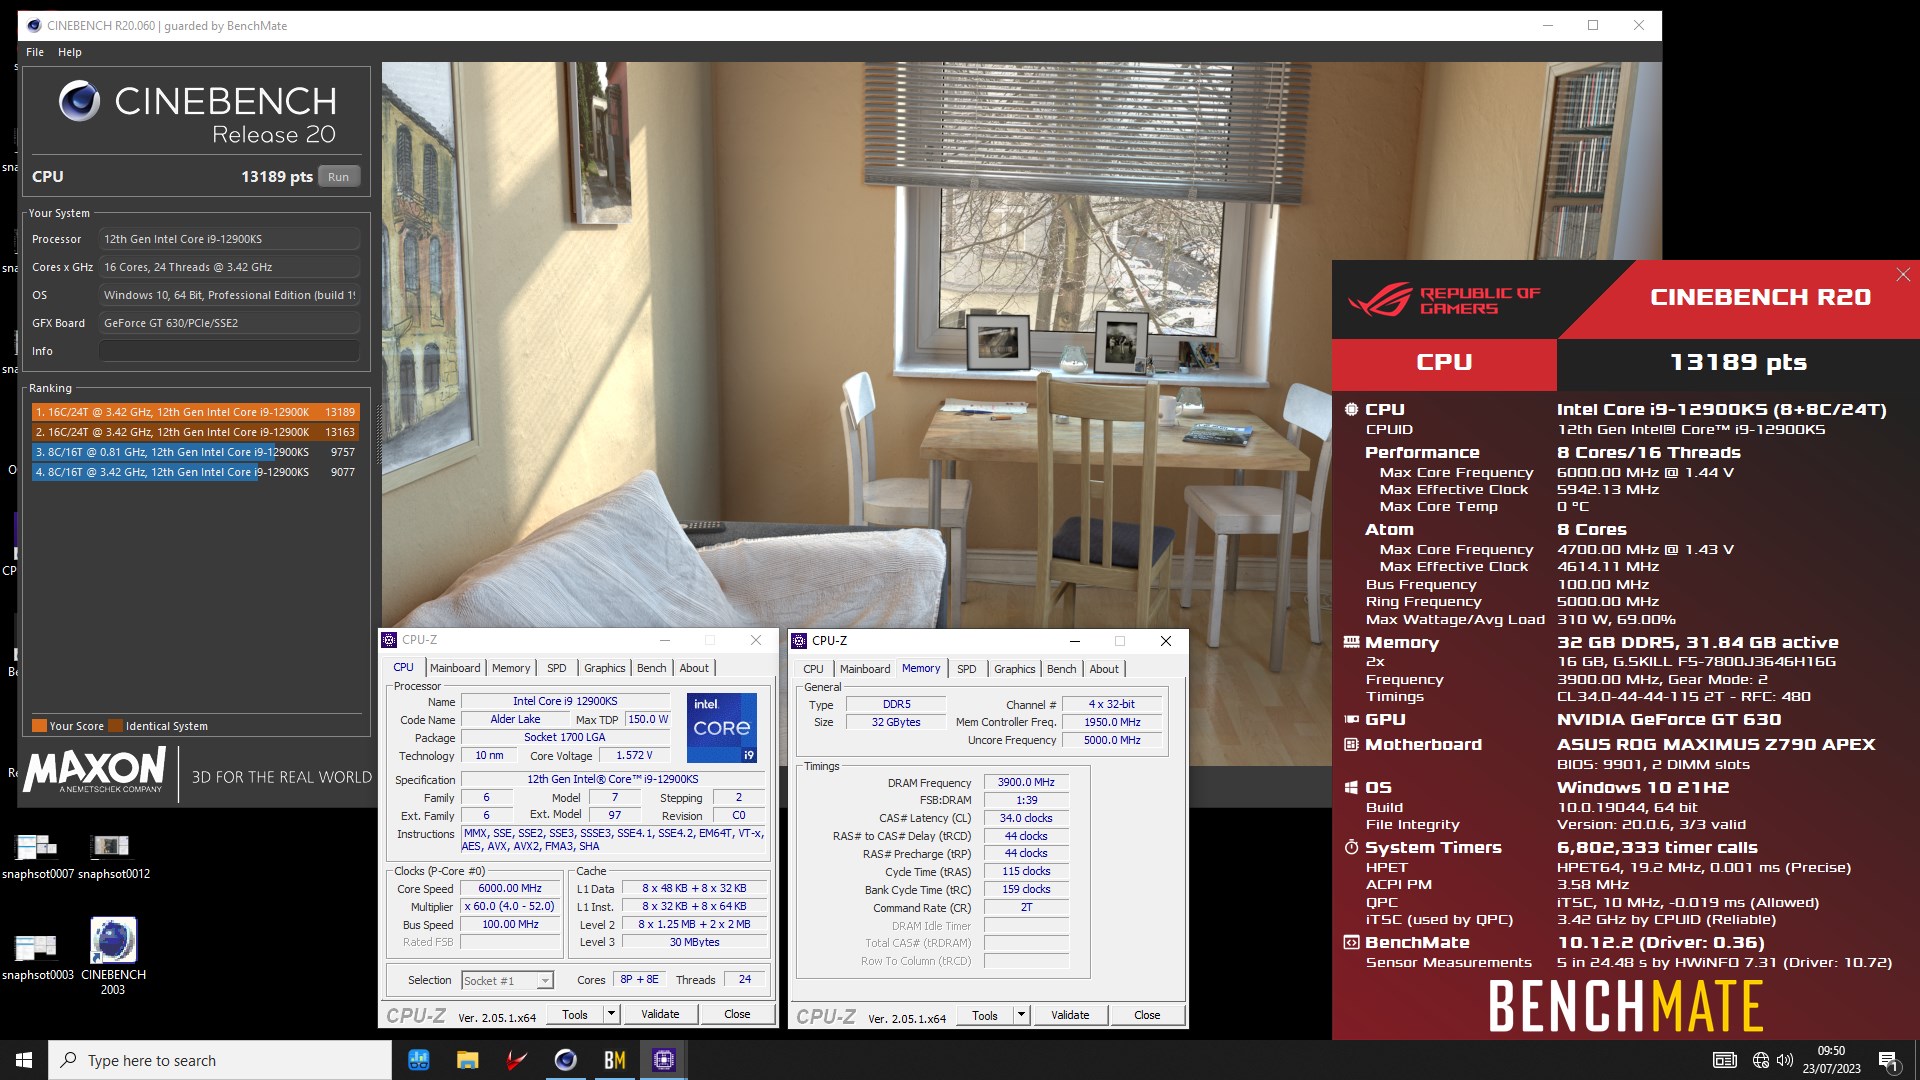Viewport: 1920px width, 1080px height.
Task: Open SPD tab in Memory CPU-Z window
Action: coord(967,669)
